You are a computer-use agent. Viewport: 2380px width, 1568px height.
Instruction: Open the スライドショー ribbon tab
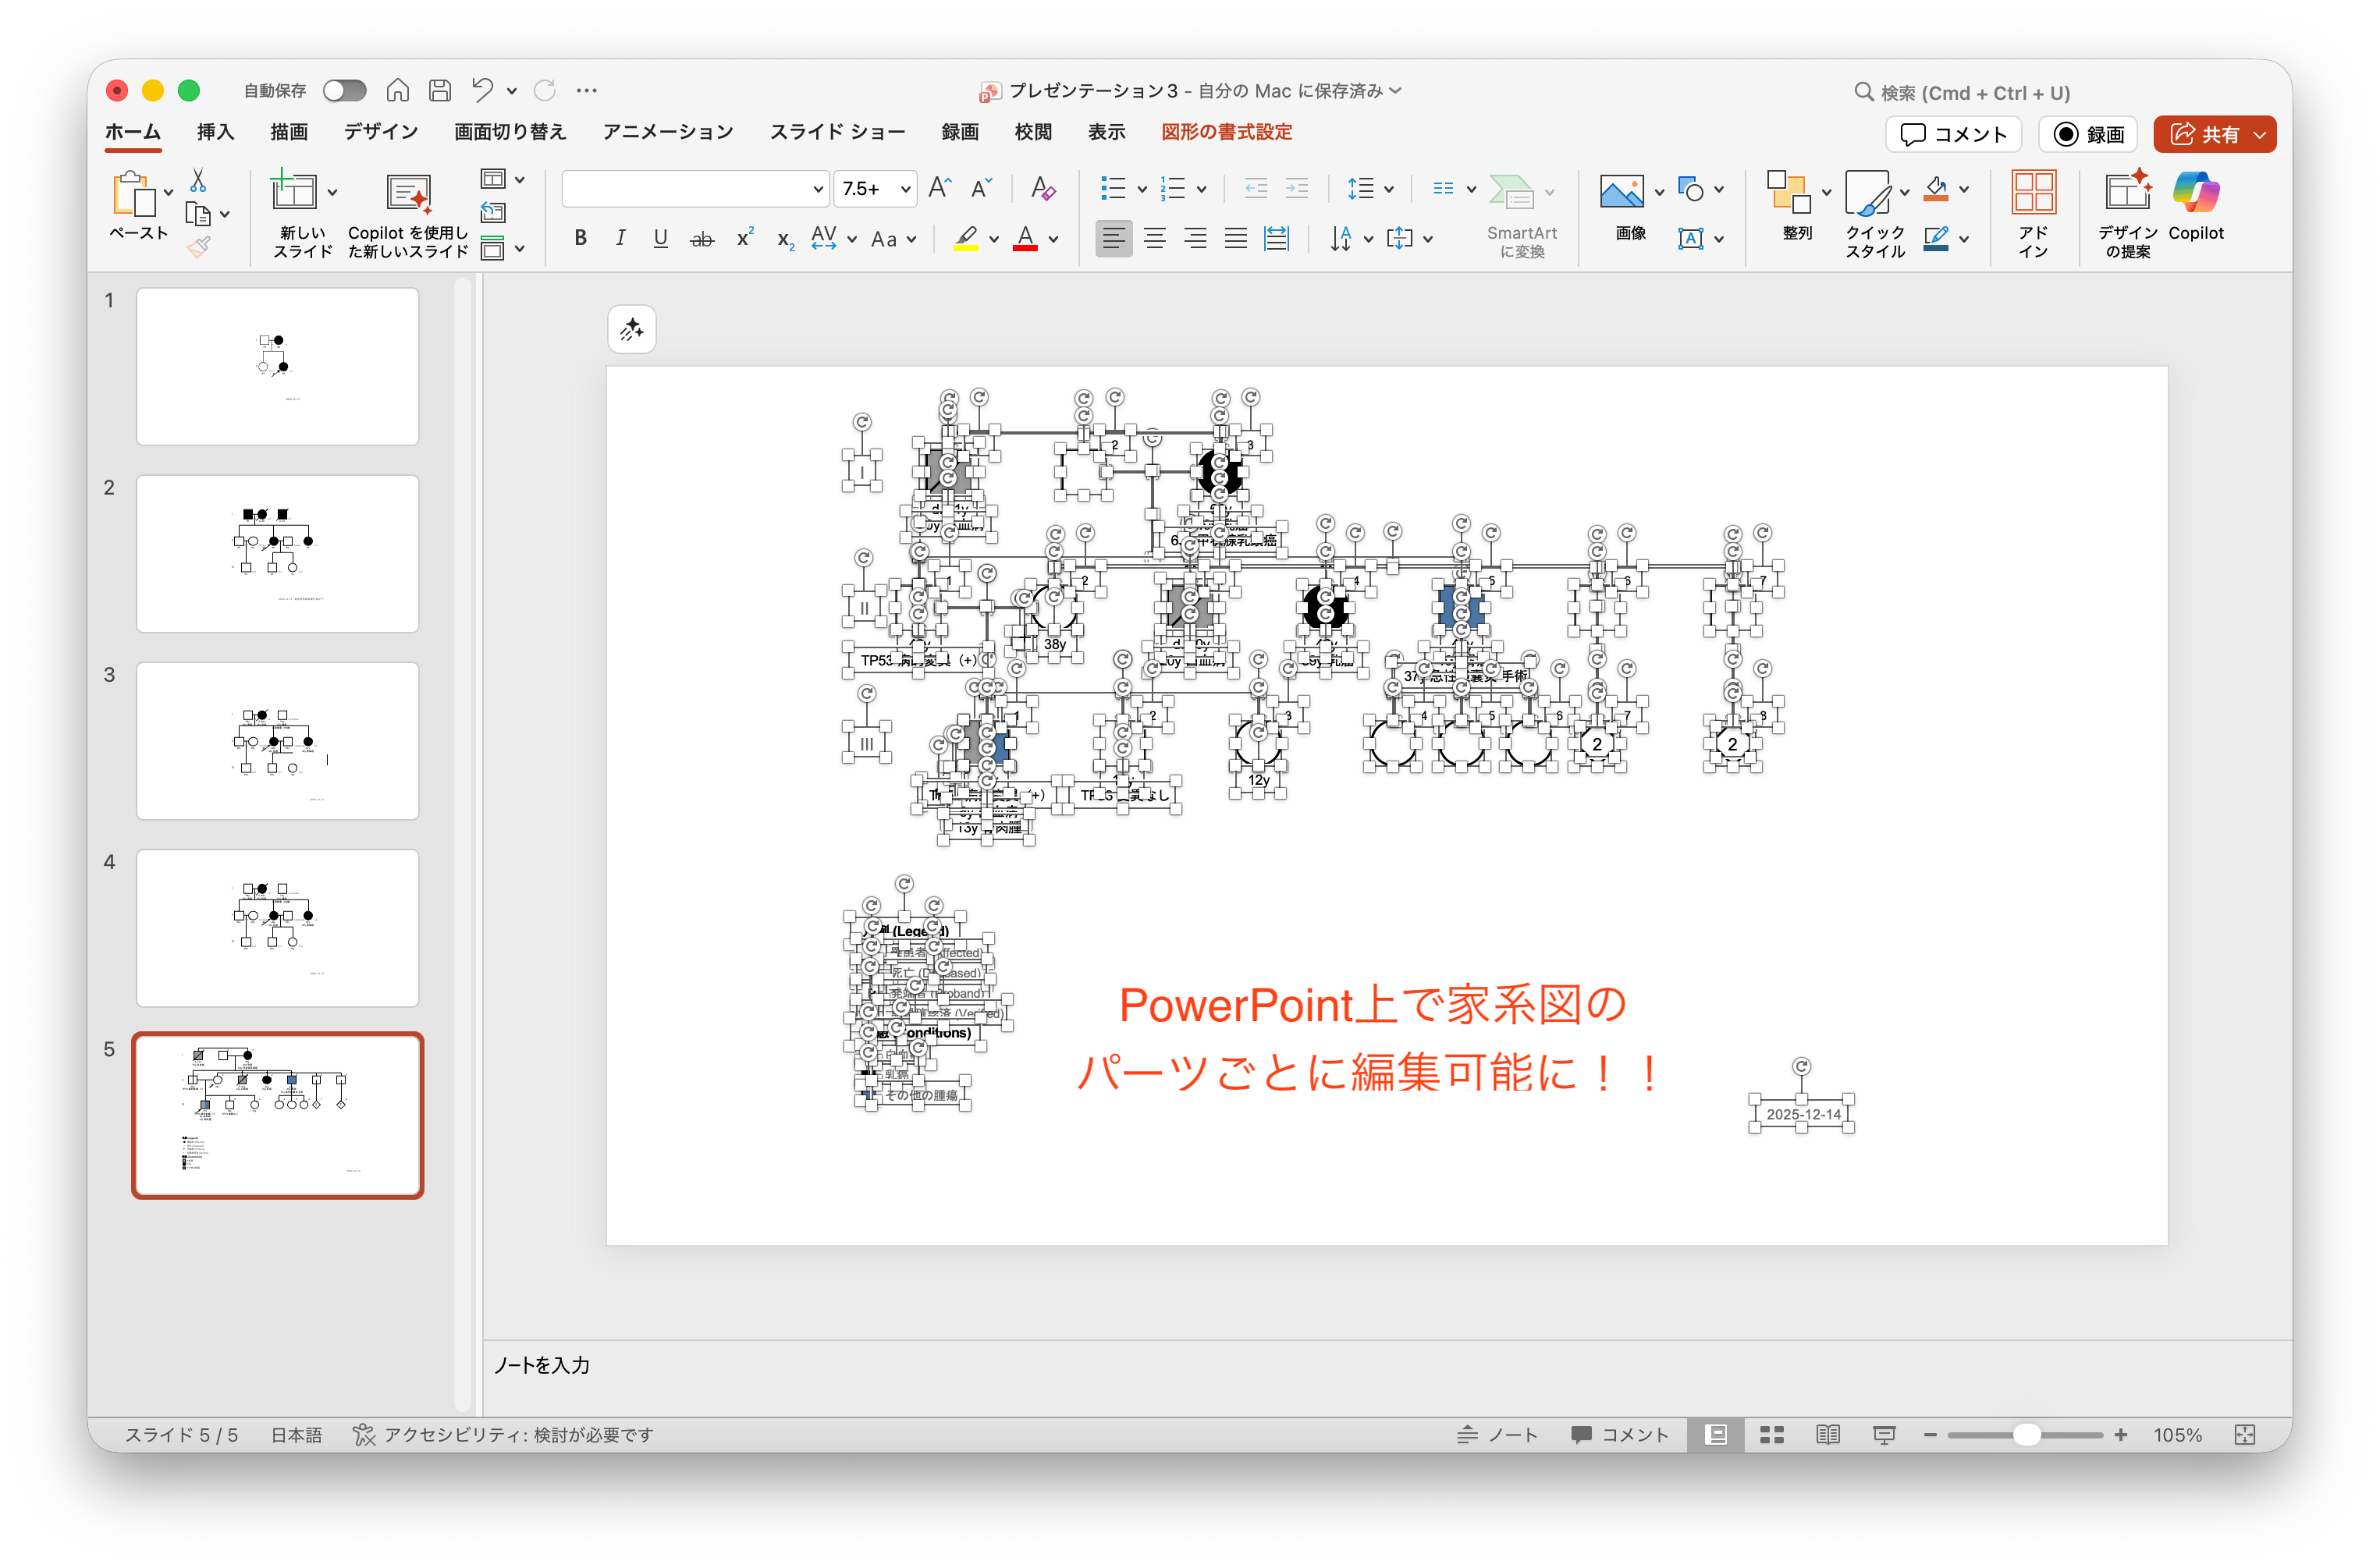tap(838, 131)
